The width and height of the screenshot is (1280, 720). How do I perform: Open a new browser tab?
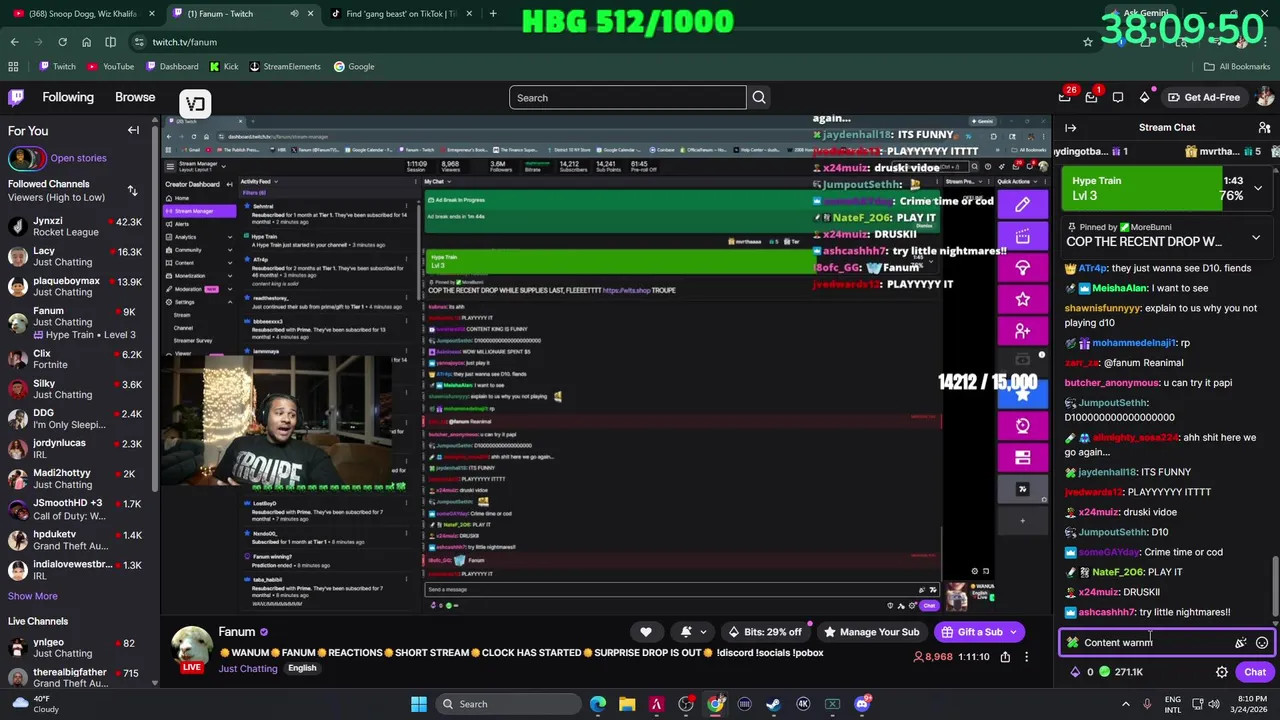pos(493,14)
